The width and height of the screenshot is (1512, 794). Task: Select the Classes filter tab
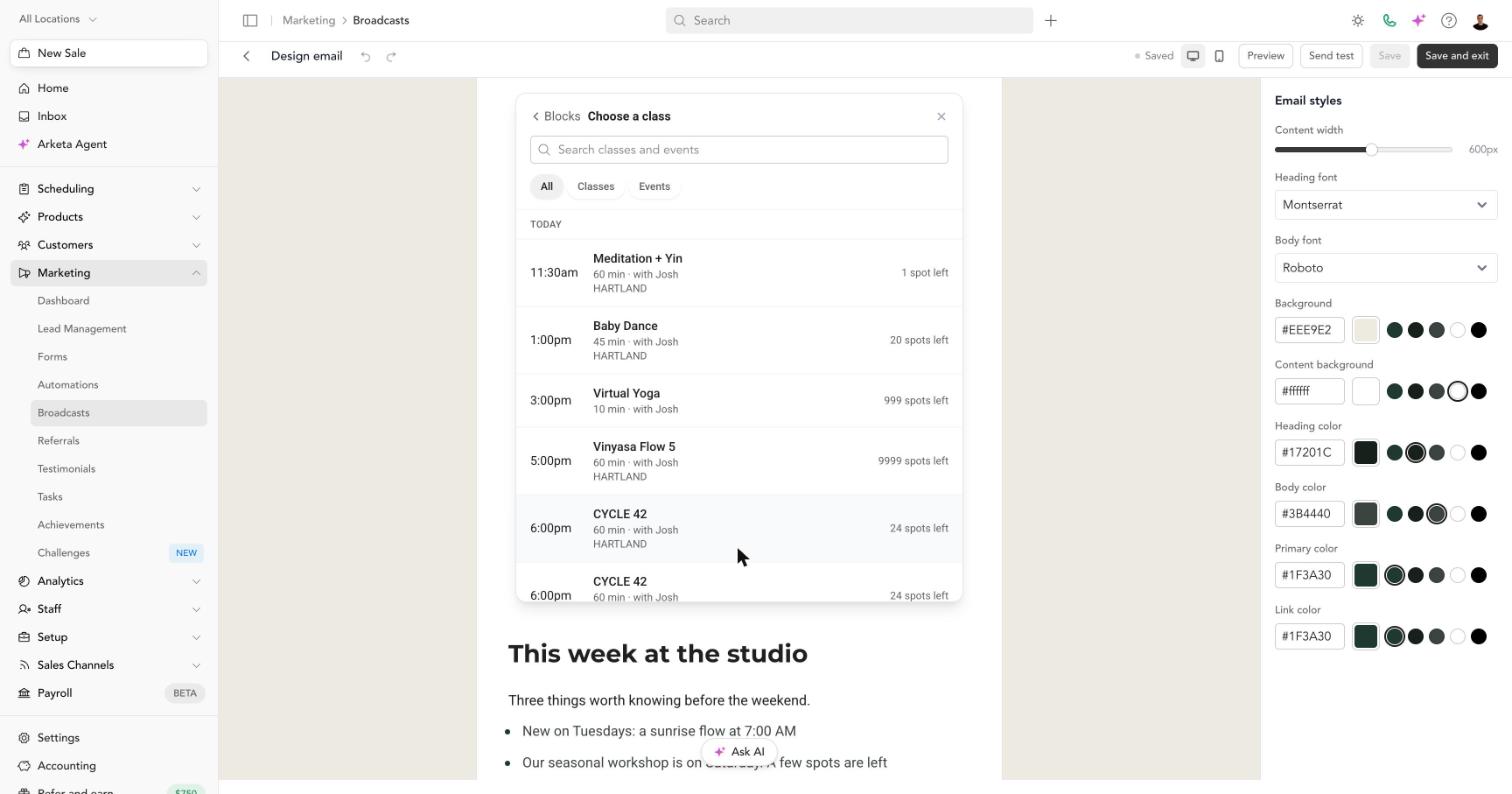tap(596, 187)
